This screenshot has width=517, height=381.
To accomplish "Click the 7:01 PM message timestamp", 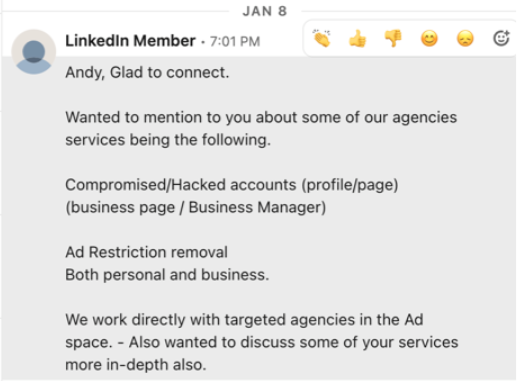I will click(x=235, y=42).
